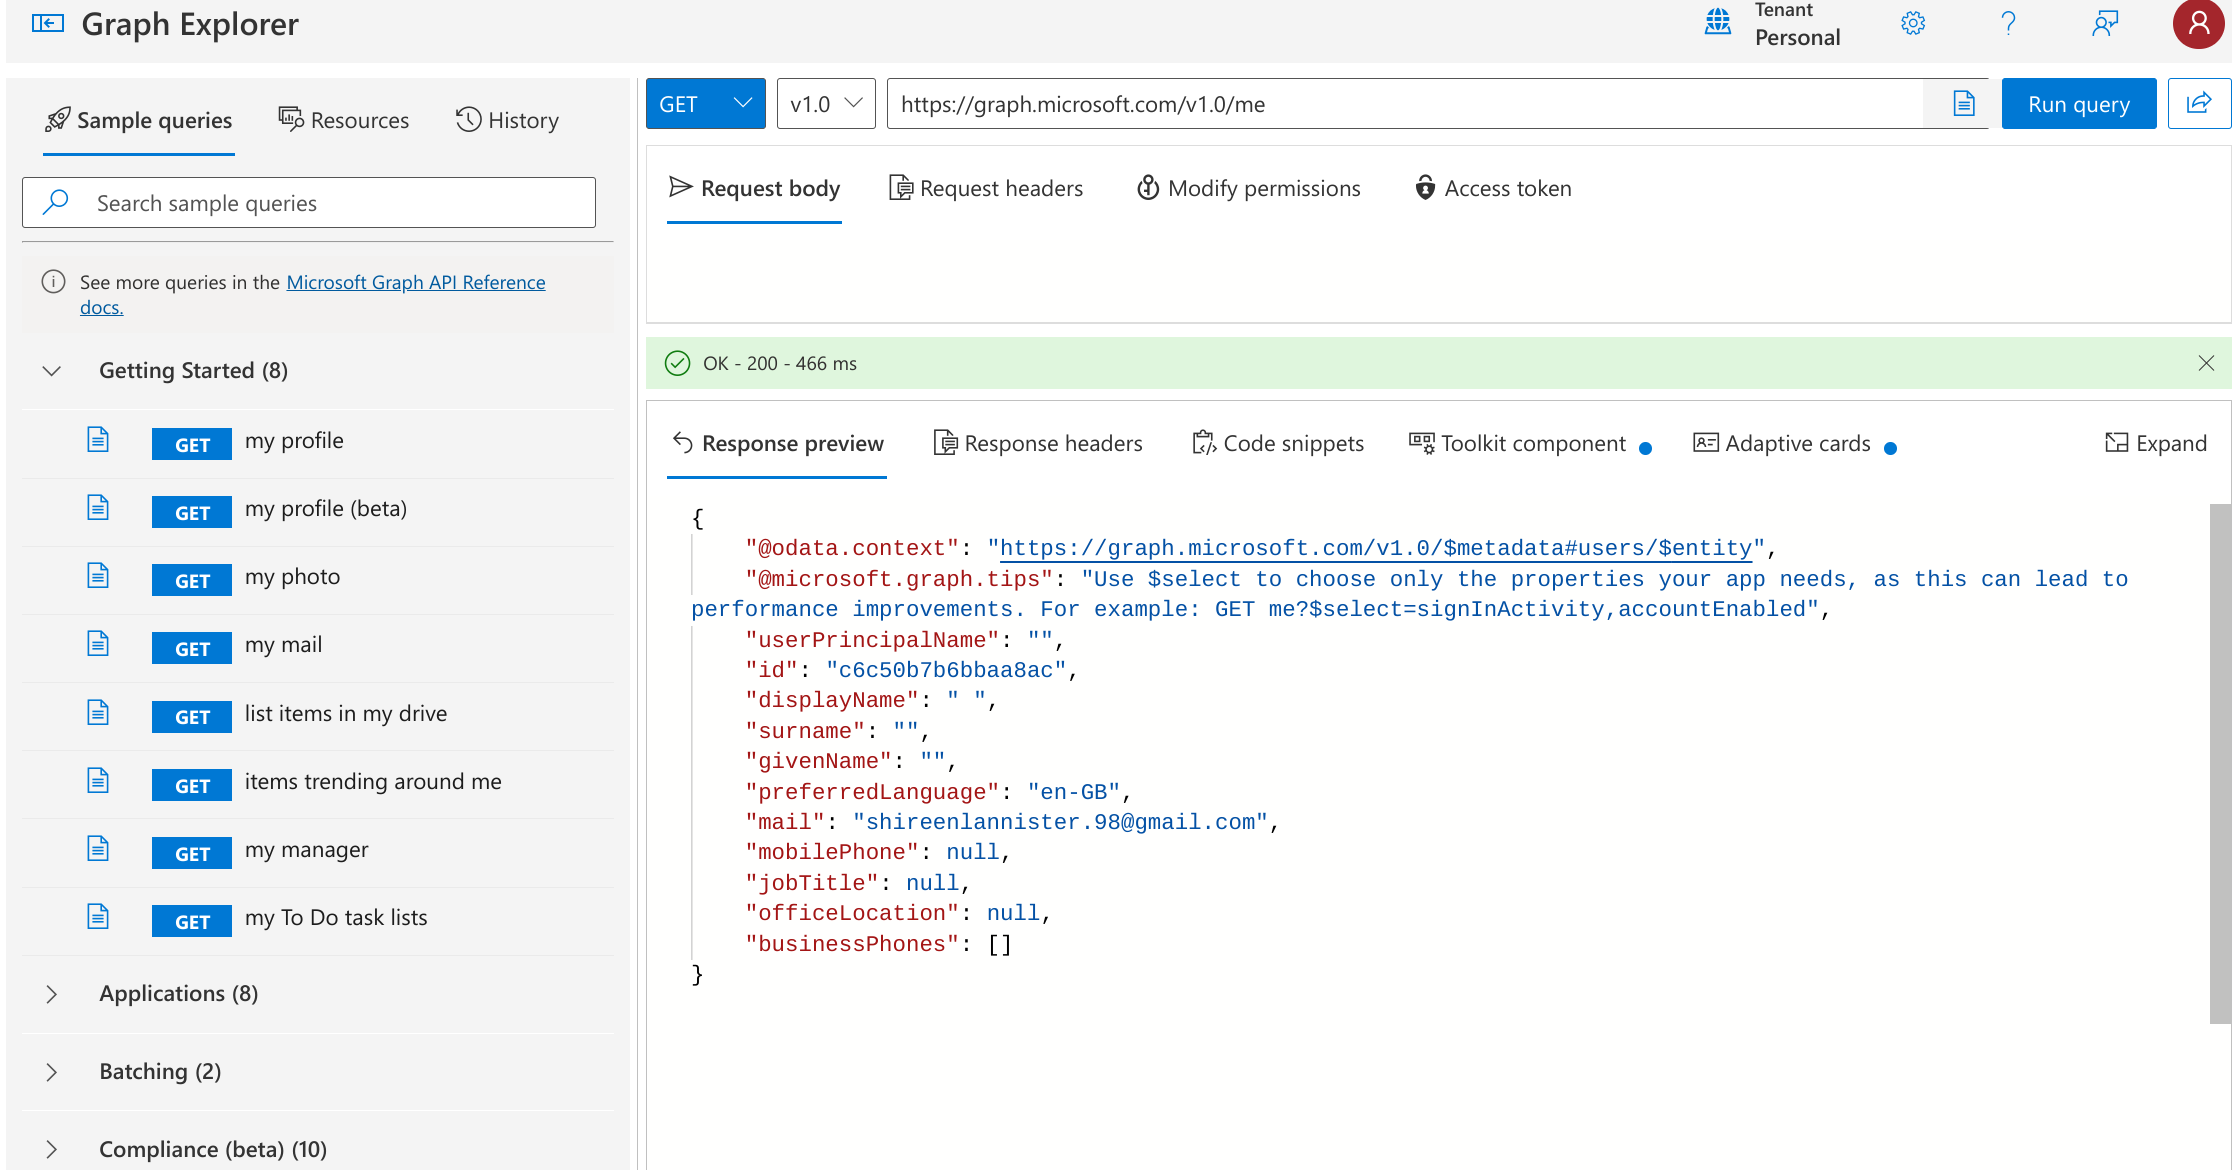
Task: Dismiss the OK 200 status message
Action: point(2205,363)
